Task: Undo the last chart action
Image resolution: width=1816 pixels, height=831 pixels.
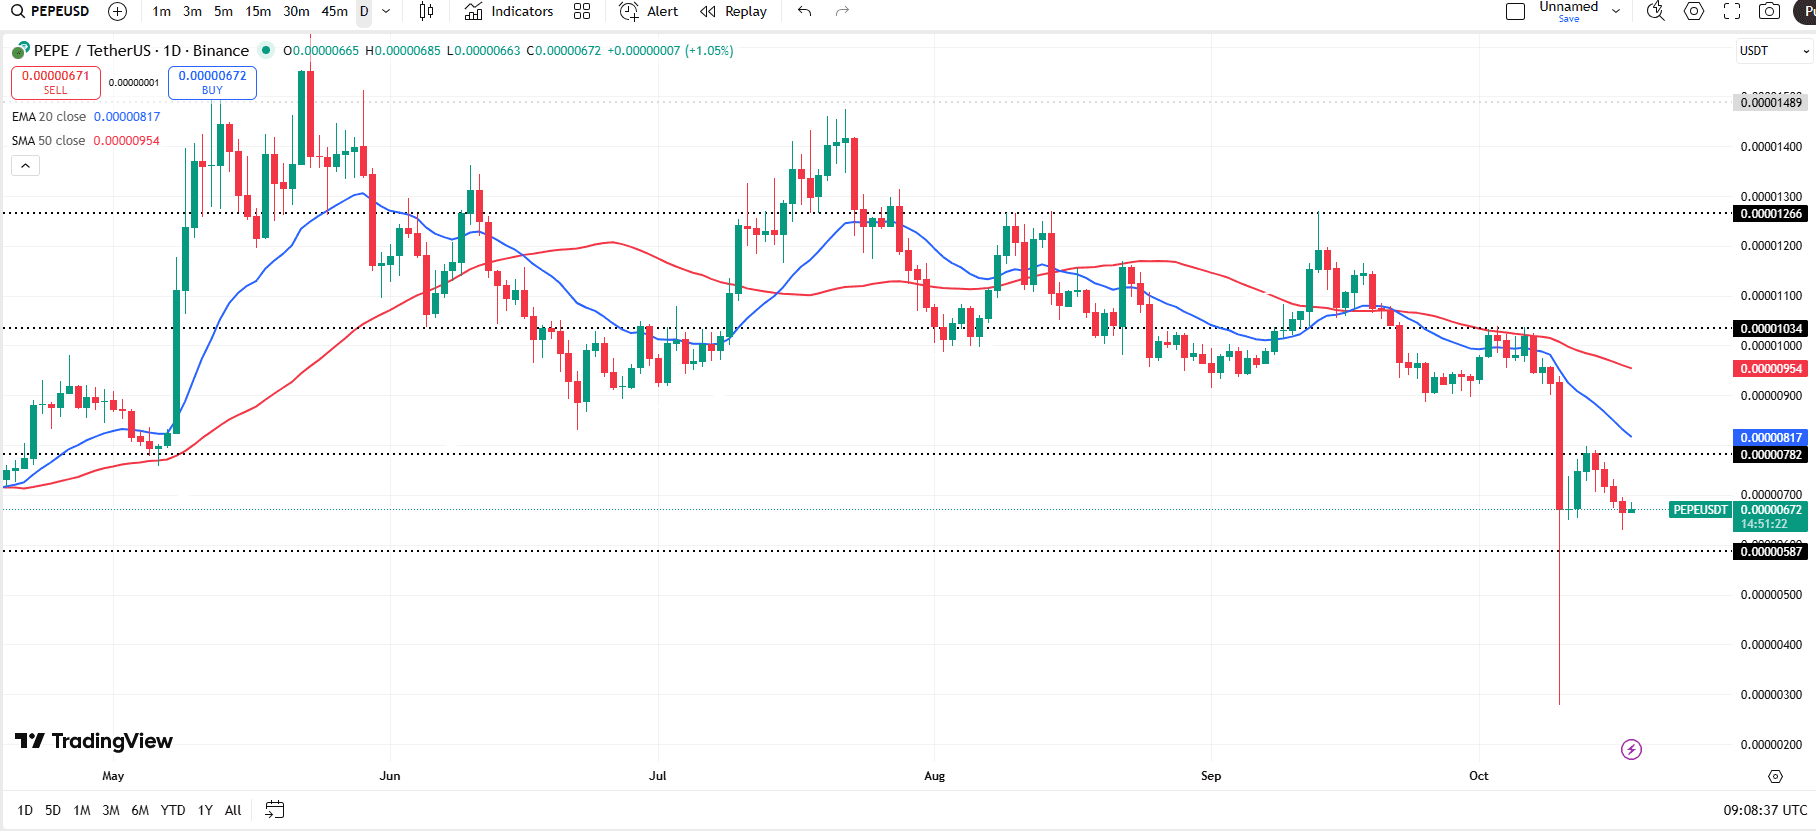Action: point(805,12)
